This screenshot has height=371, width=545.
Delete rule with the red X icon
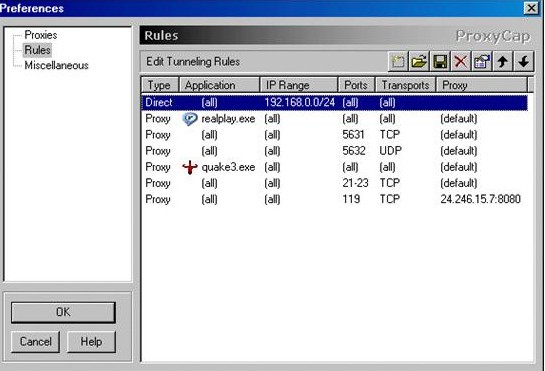461,62
